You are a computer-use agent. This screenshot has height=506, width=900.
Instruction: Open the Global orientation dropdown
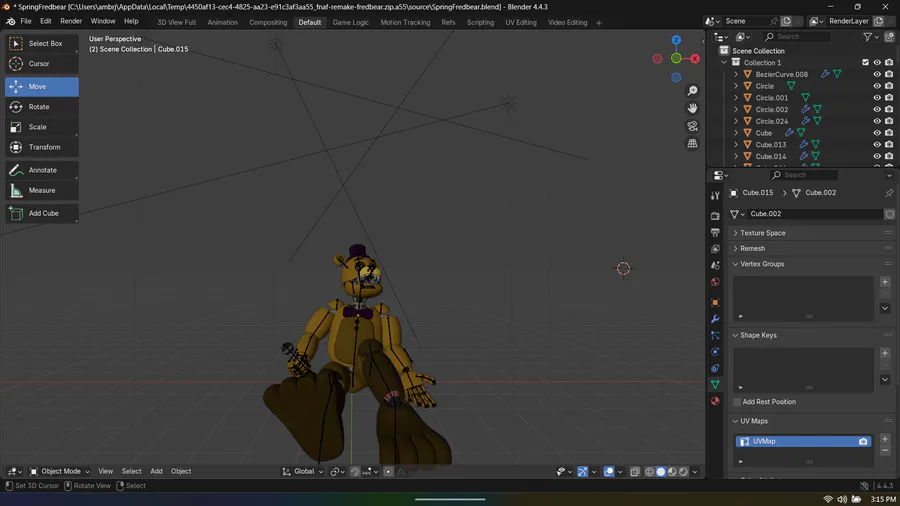pos(302,472)
